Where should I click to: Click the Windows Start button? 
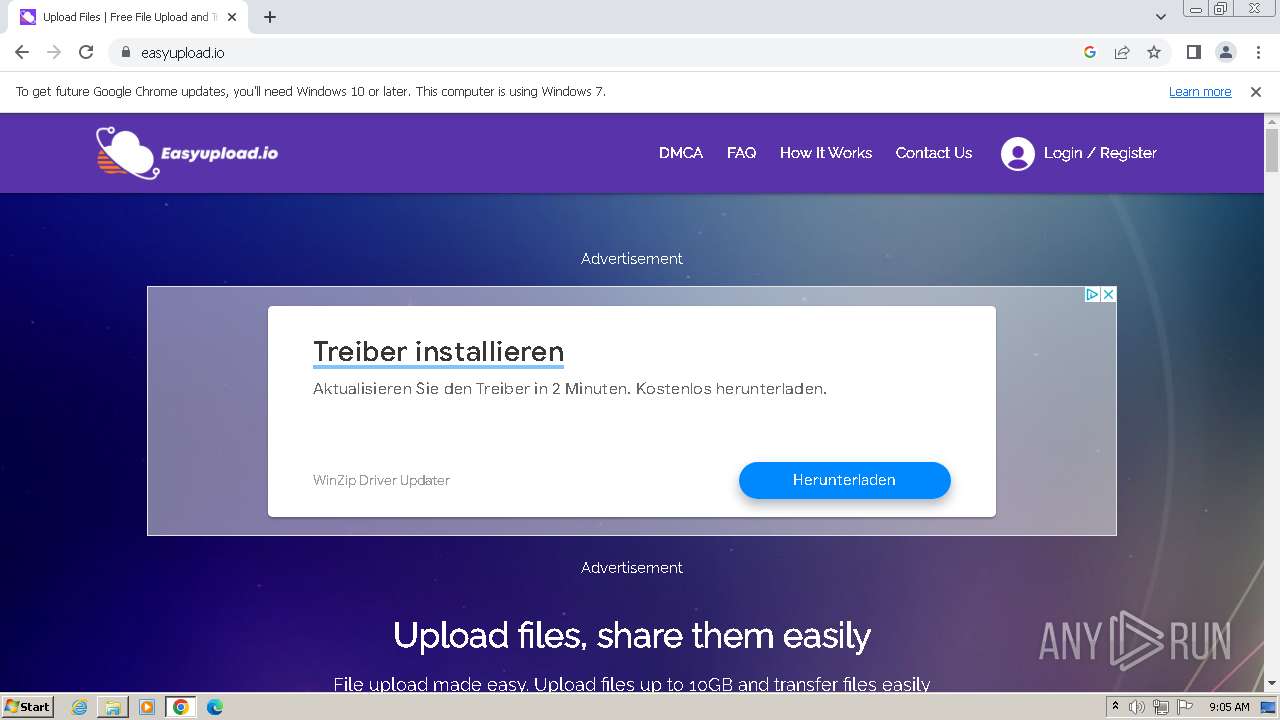28,707
